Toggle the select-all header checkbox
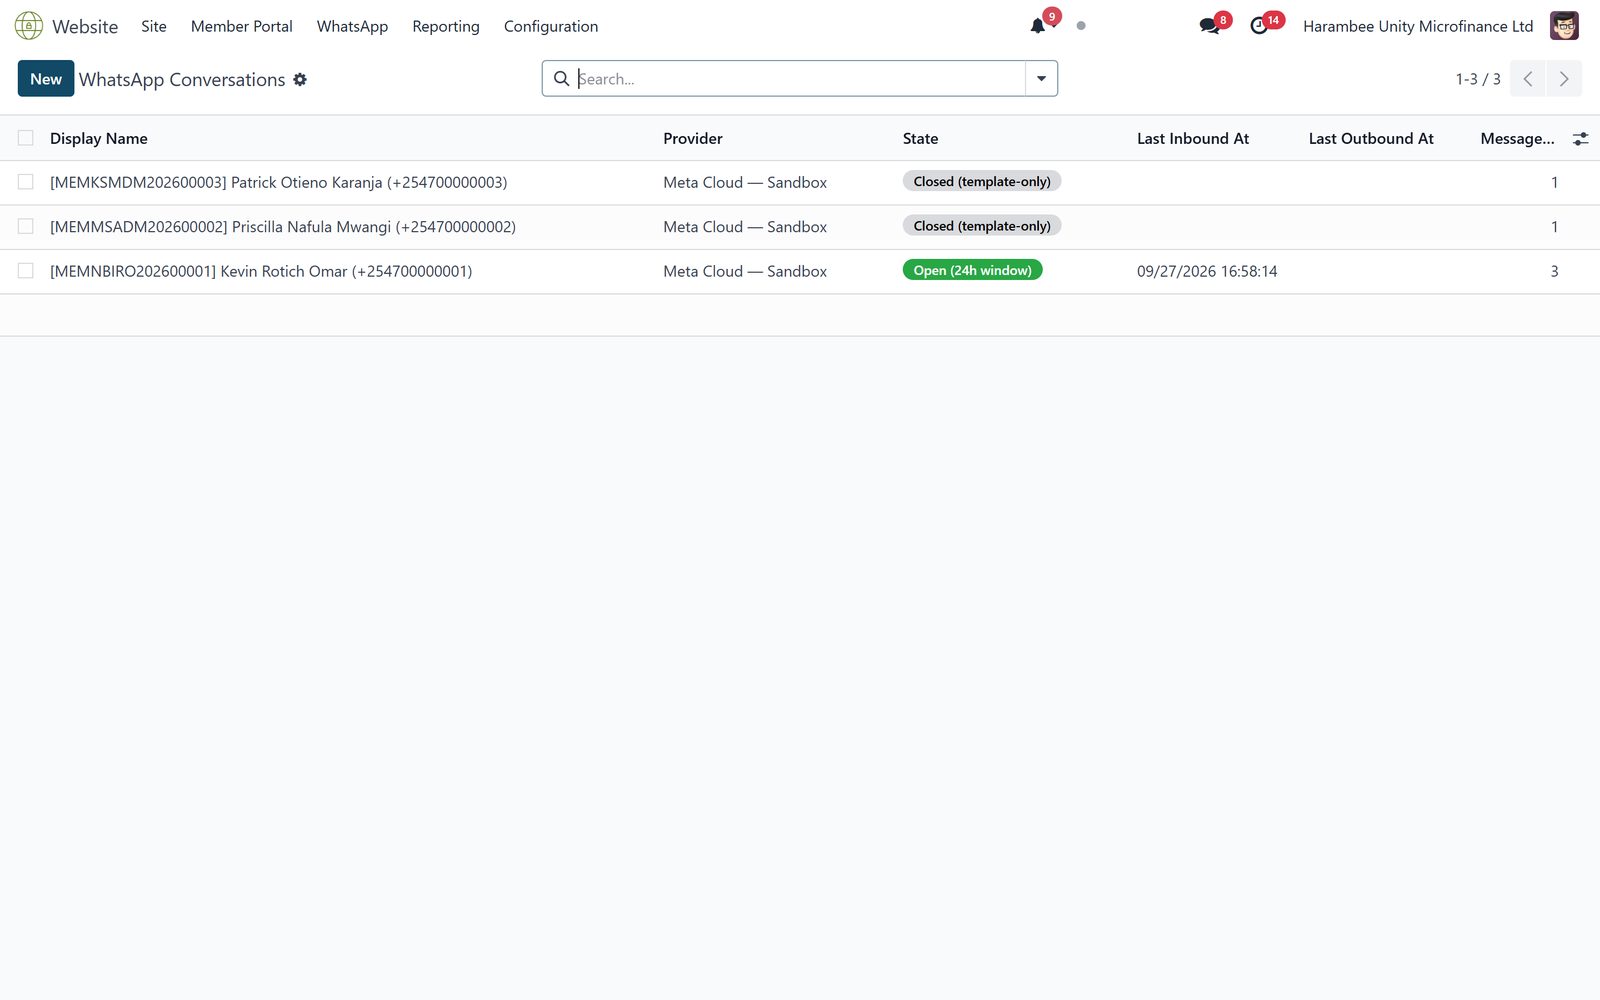The image size is (1600, 1000). point(26,138)
